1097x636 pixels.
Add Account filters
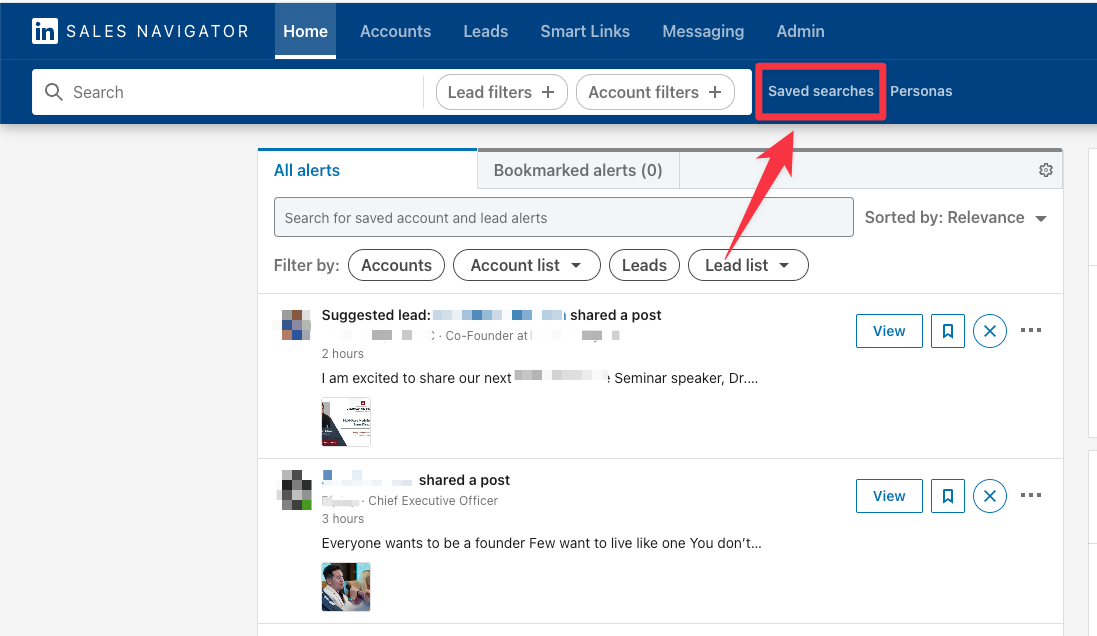[655, 92]
